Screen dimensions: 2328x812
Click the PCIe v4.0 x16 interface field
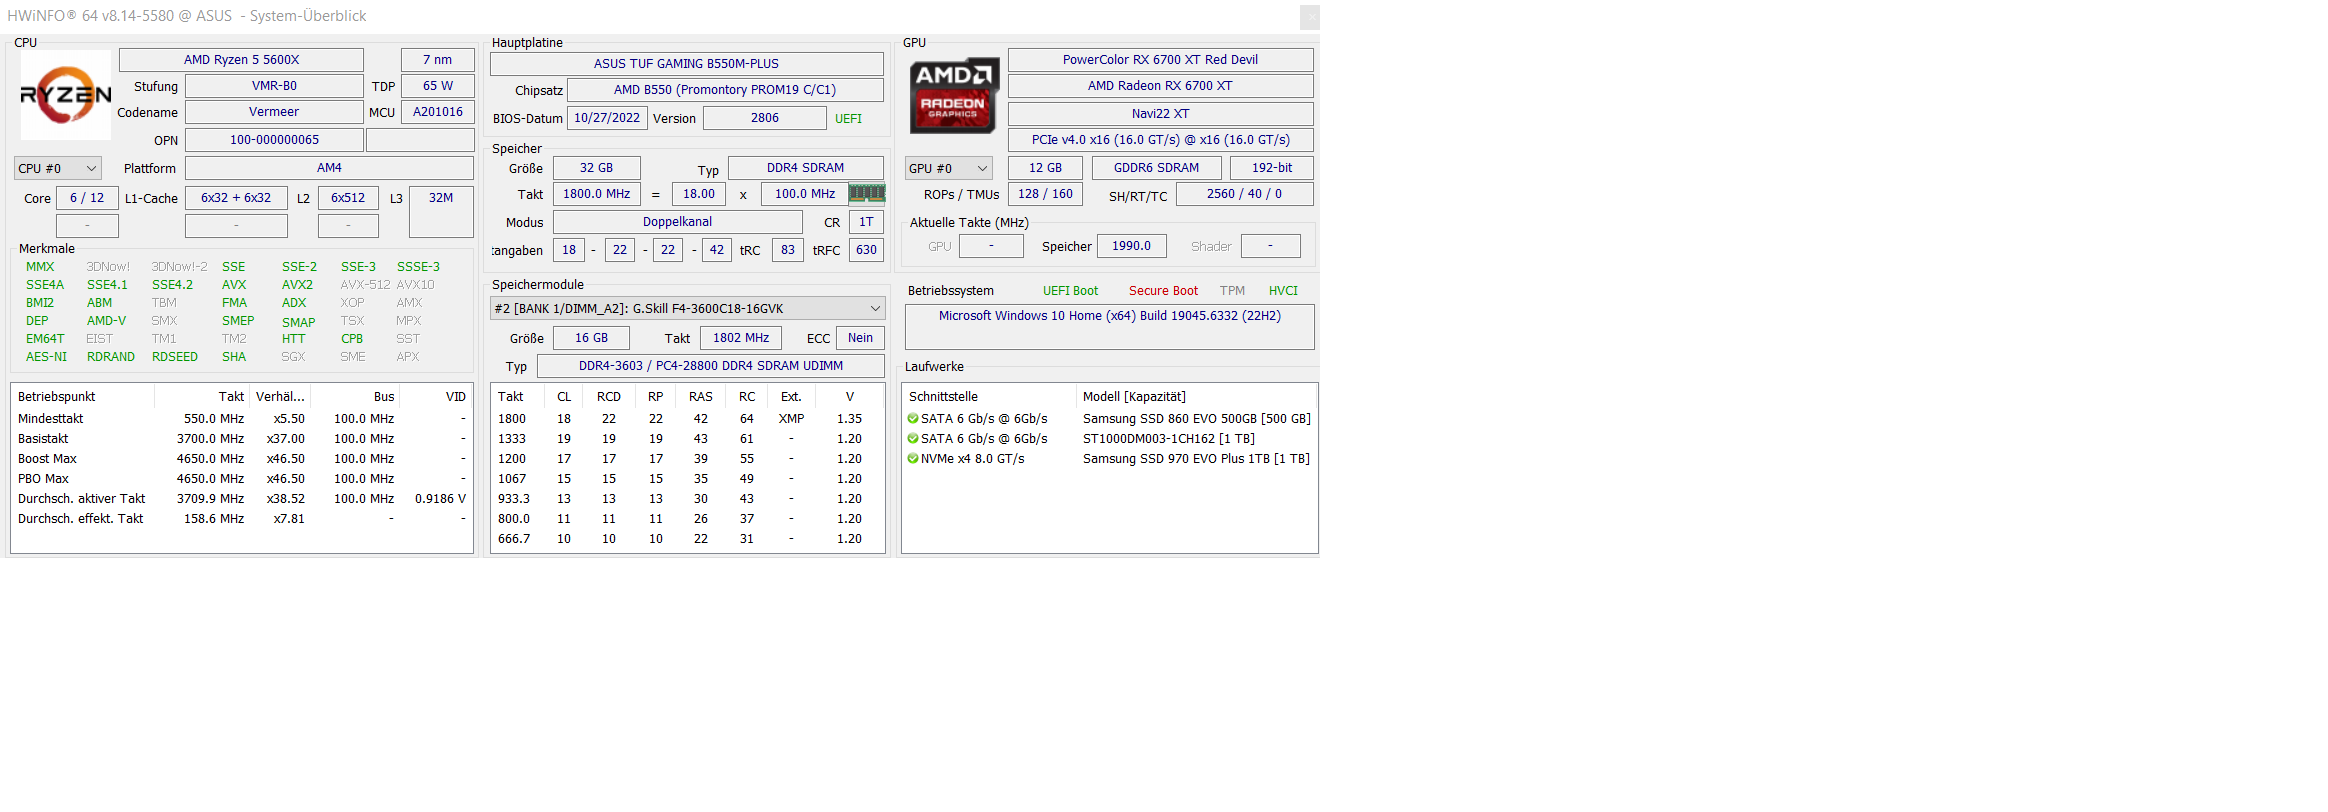pyautogui.click(x=1160, y=140)
